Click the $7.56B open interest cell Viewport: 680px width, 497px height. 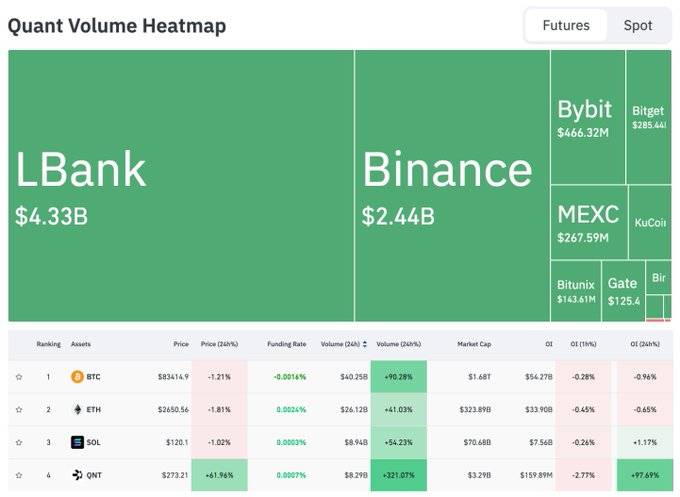541,442
